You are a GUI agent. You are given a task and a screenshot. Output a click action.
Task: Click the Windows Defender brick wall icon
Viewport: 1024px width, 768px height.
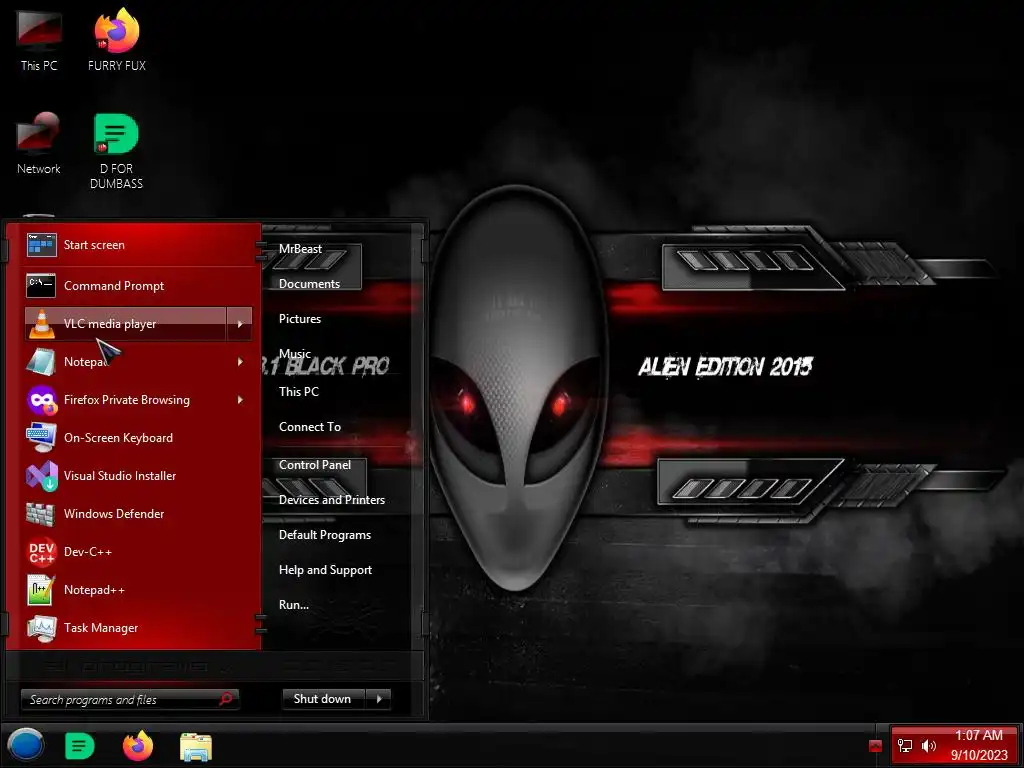[x=41, y=514]
